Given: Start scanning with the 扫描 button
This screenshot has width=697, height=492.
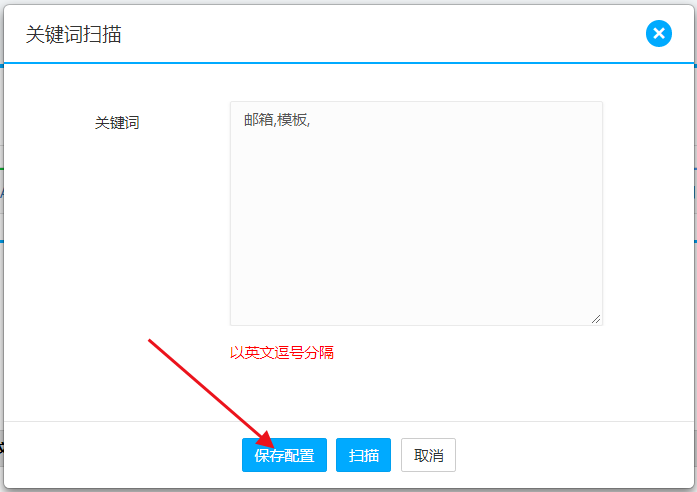Looking at the screenshot, I should coord(363,455).
